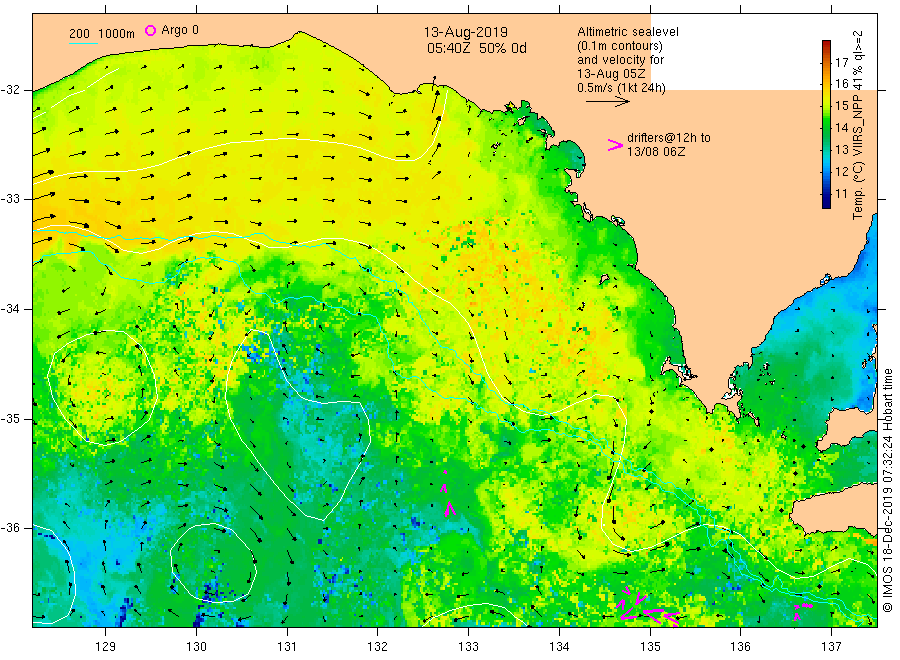Screen dimensions: 900x660
Task: Click the 17 value on colorbar
Action: coord(841,63)
